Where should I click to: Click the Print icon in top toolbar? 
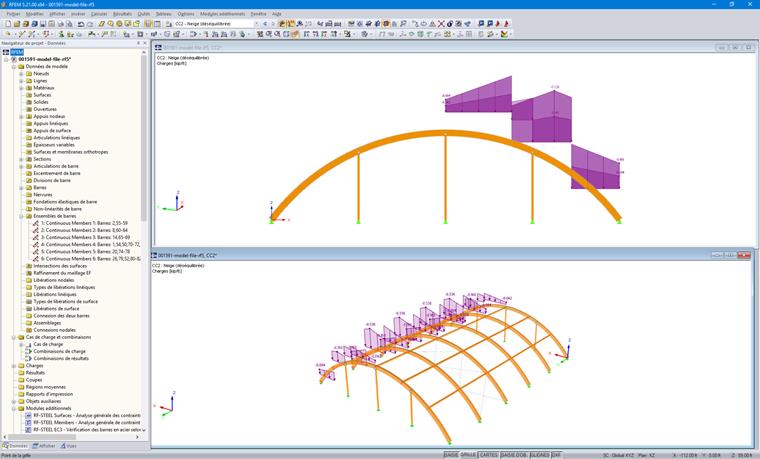pos(61,24)
